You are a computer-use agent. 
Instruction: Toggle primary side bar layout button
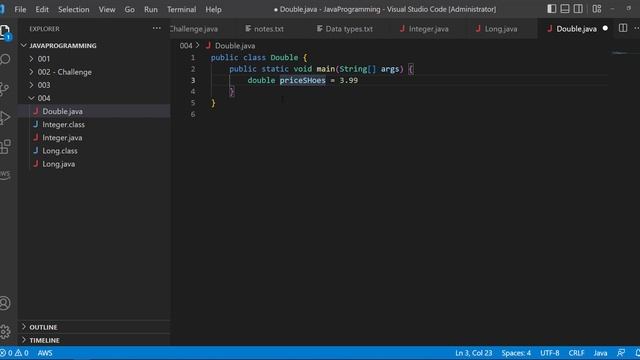click(x=551, y=9)
